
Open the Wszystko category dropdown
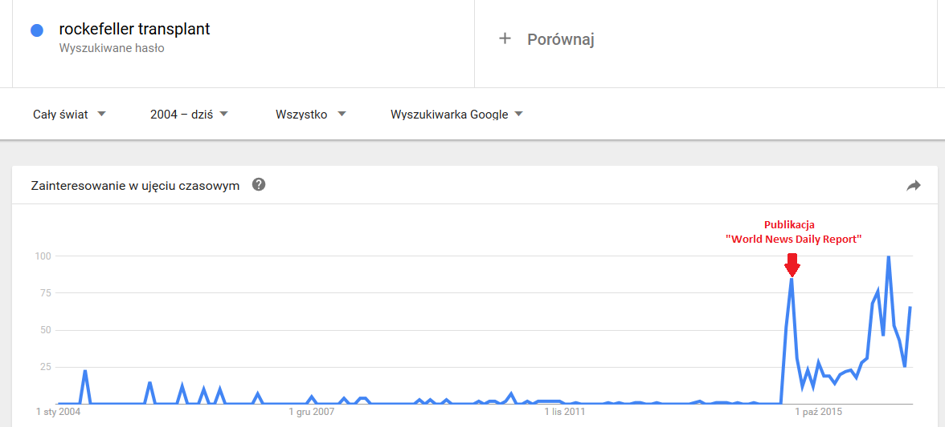[x=310, y=114]
